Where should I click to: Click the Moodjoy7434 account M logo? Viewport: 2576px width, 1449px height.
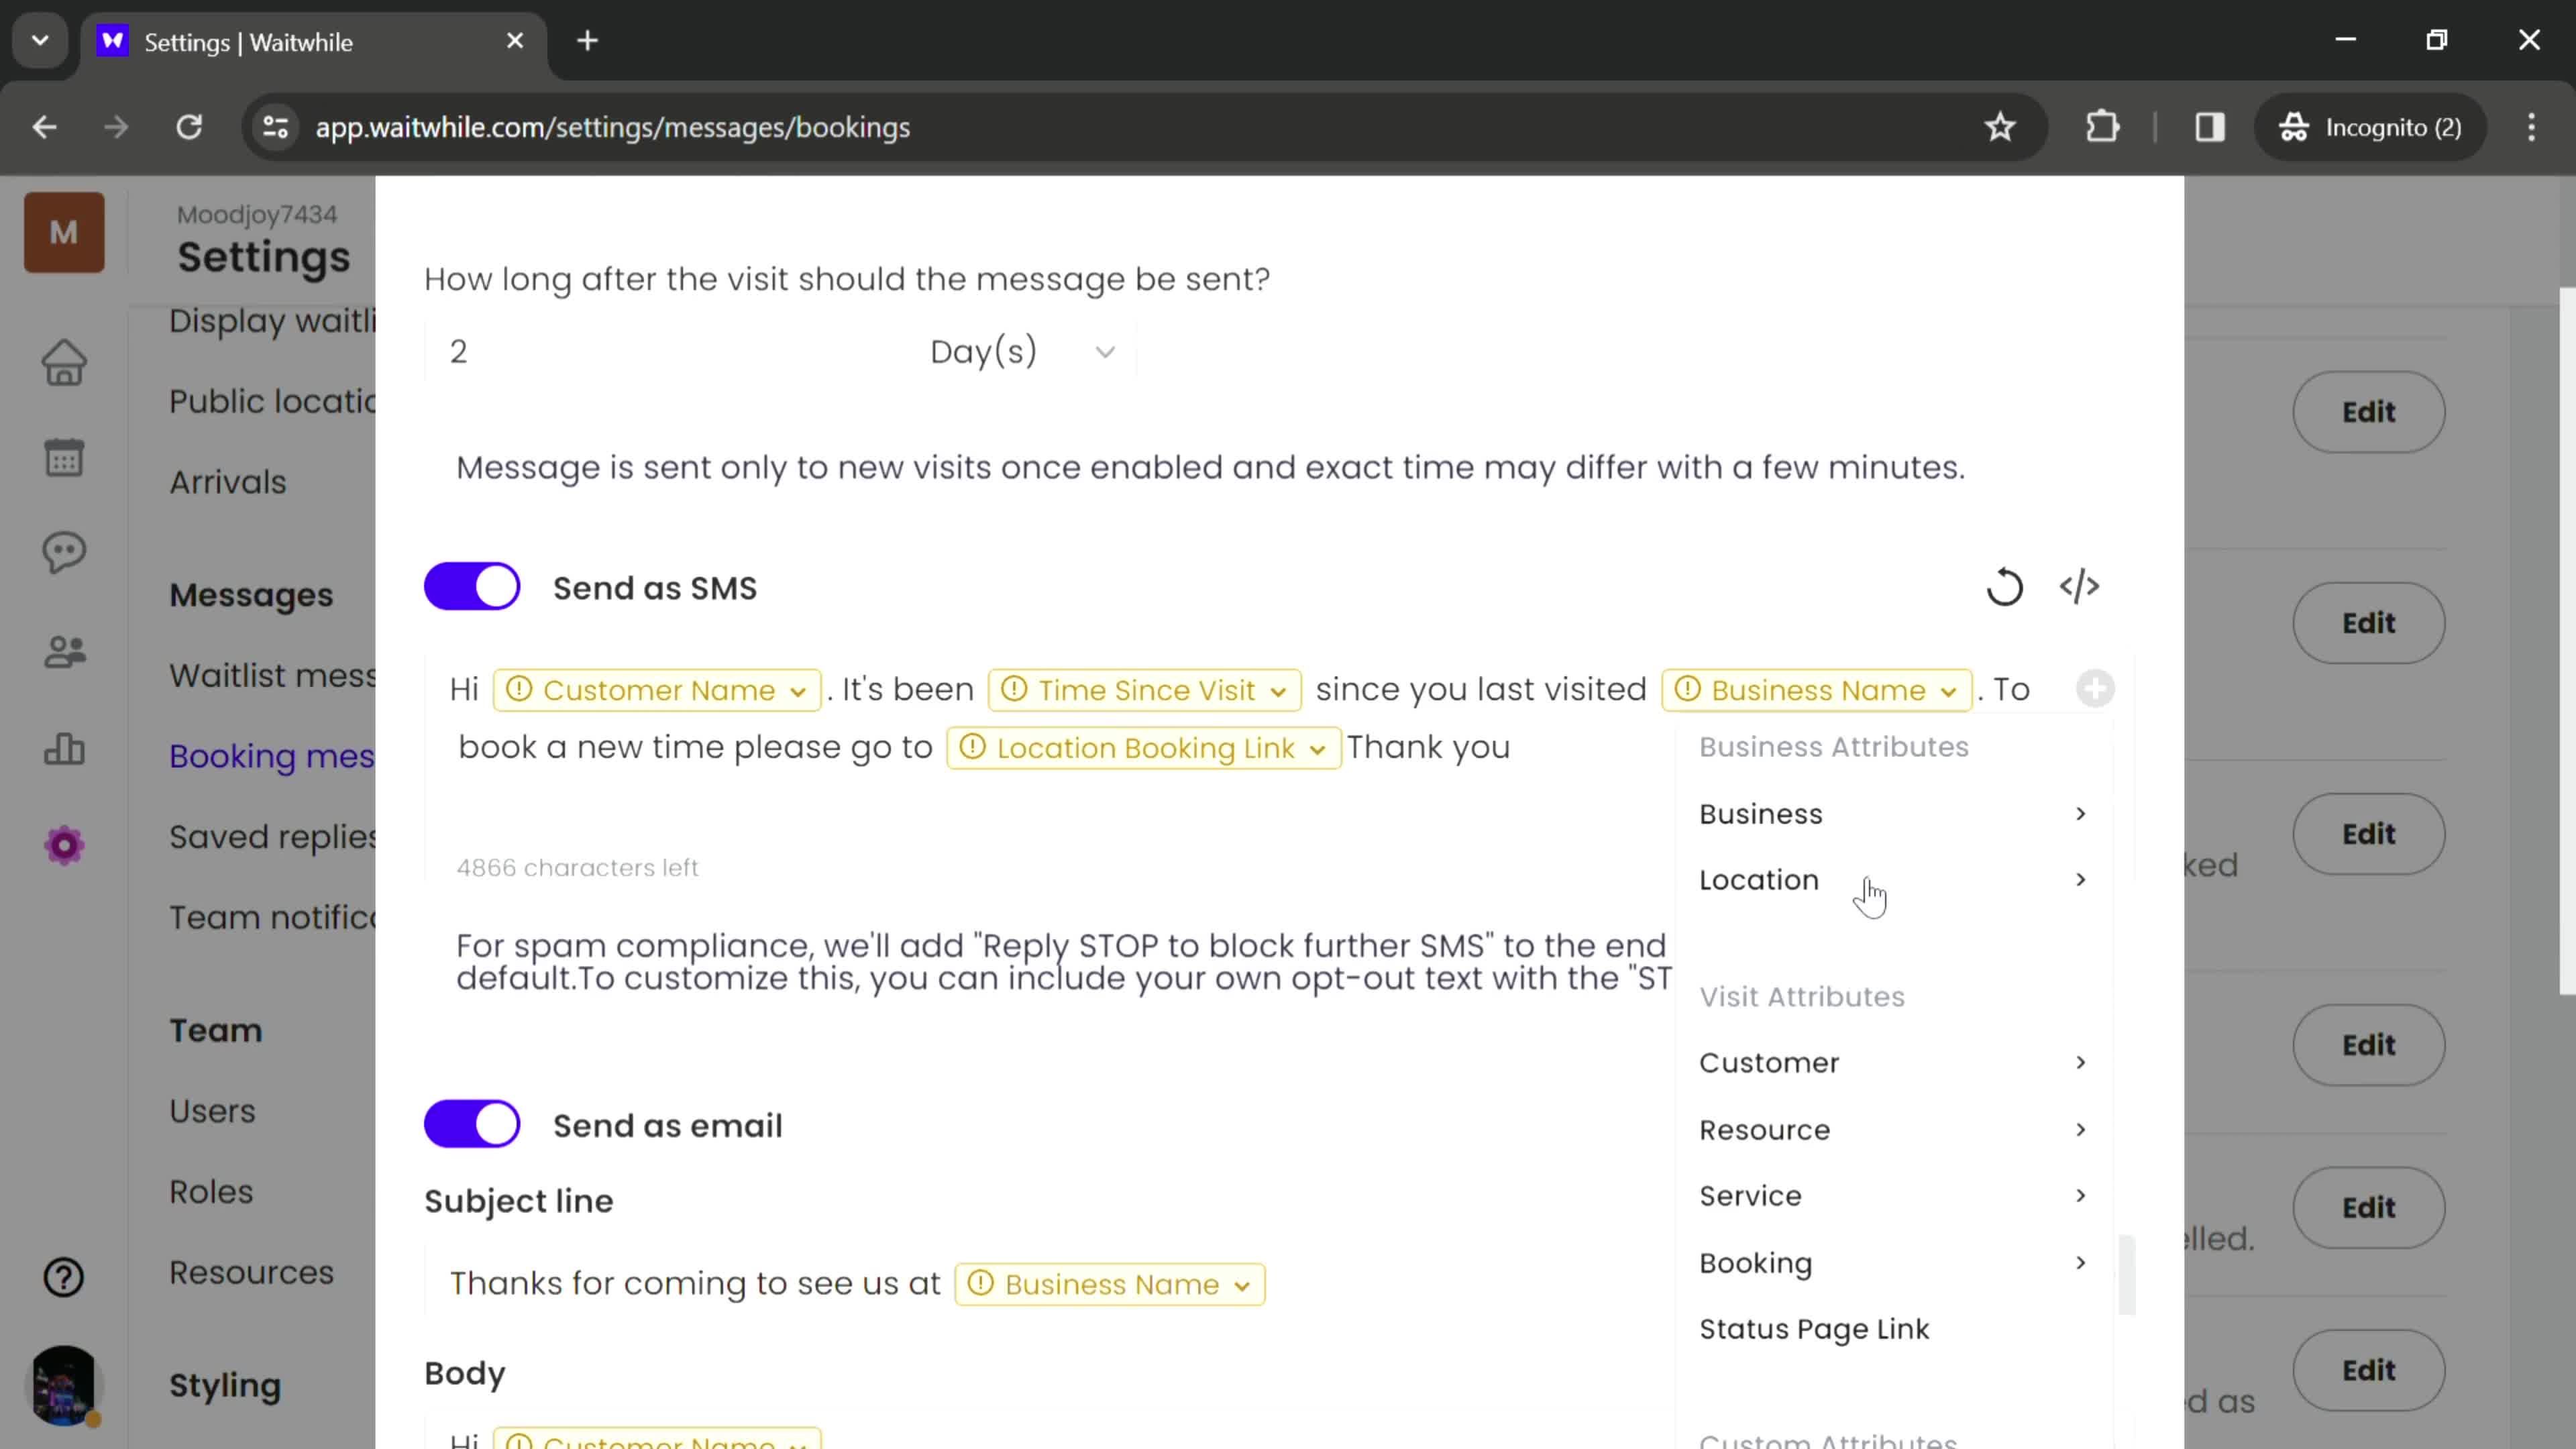64,233
